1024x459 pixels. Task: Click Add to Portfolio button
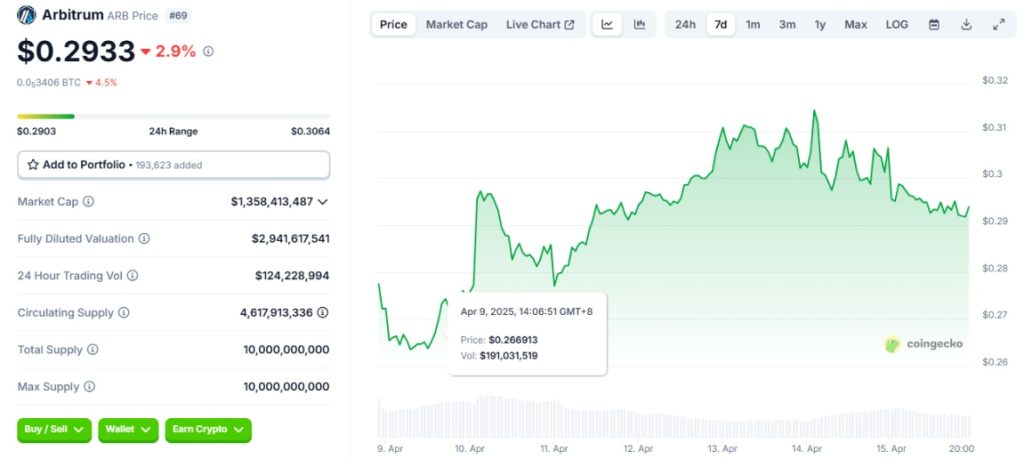point(174,165)
